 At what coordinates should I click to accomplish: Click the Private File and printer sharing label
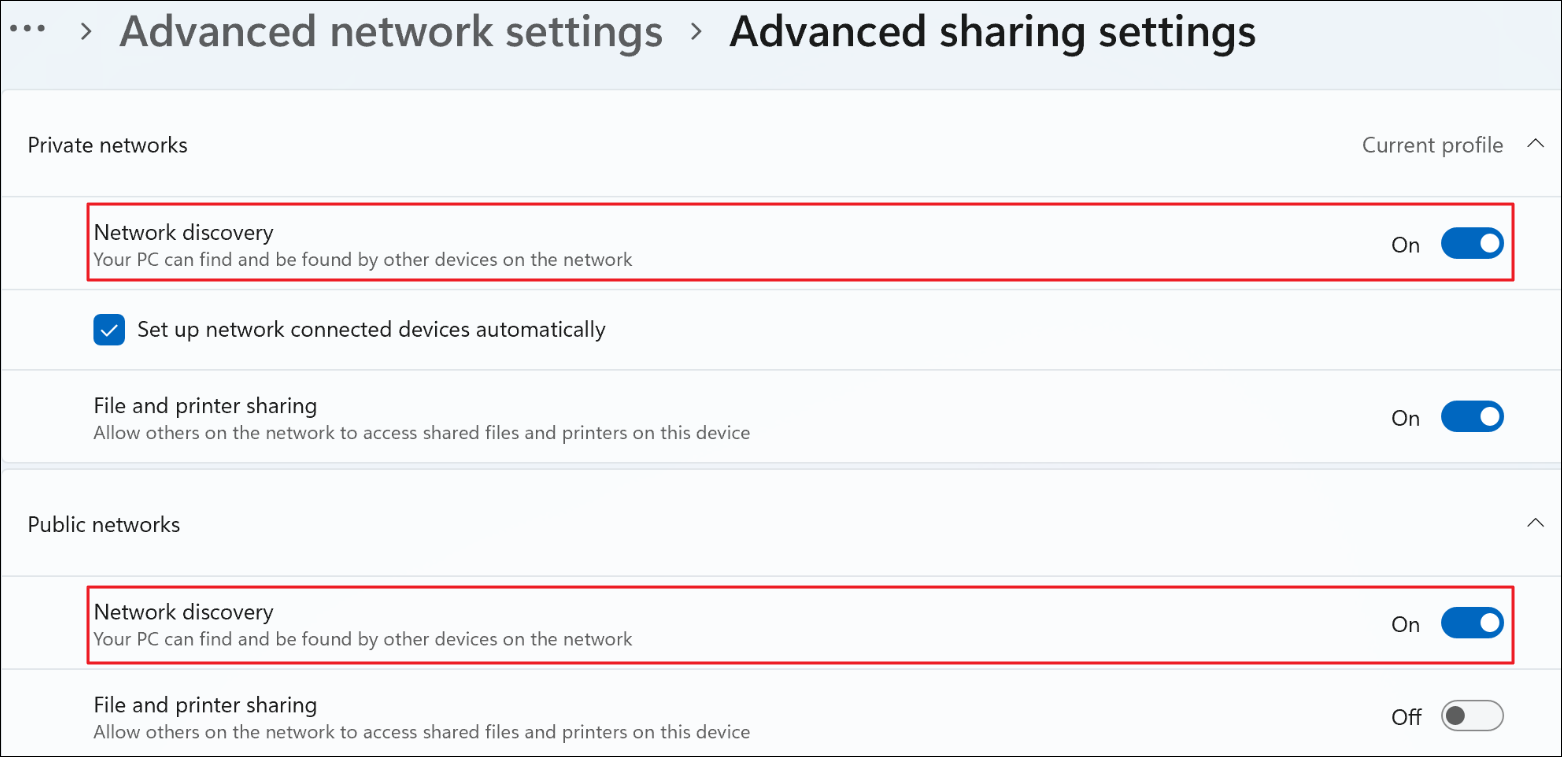(x=205, y=406)
